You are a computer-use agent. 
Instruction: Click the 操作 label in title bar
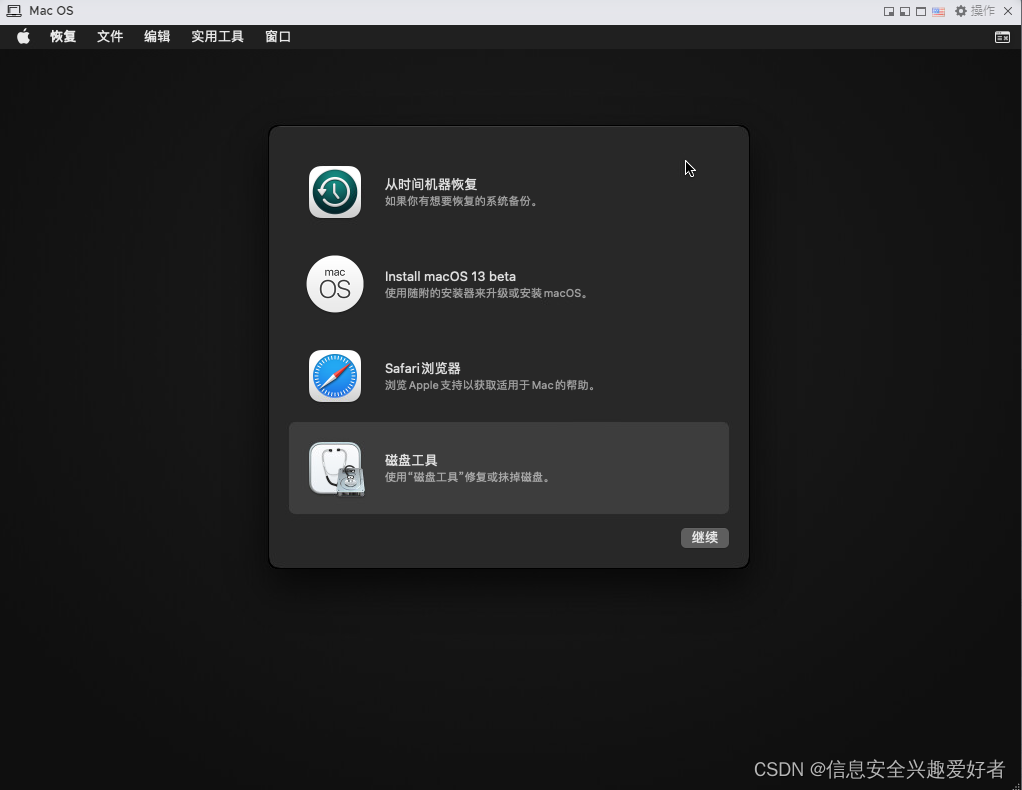983,11
